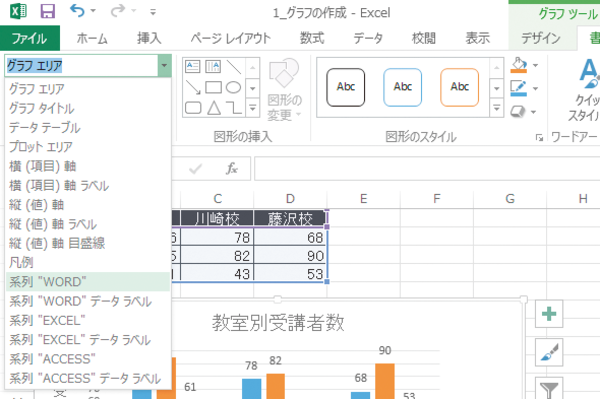The width and height of the screenshot is (600, 399).
Task: Select 横 (項目) 軸 ラベル entry
Action: [88, 186]
